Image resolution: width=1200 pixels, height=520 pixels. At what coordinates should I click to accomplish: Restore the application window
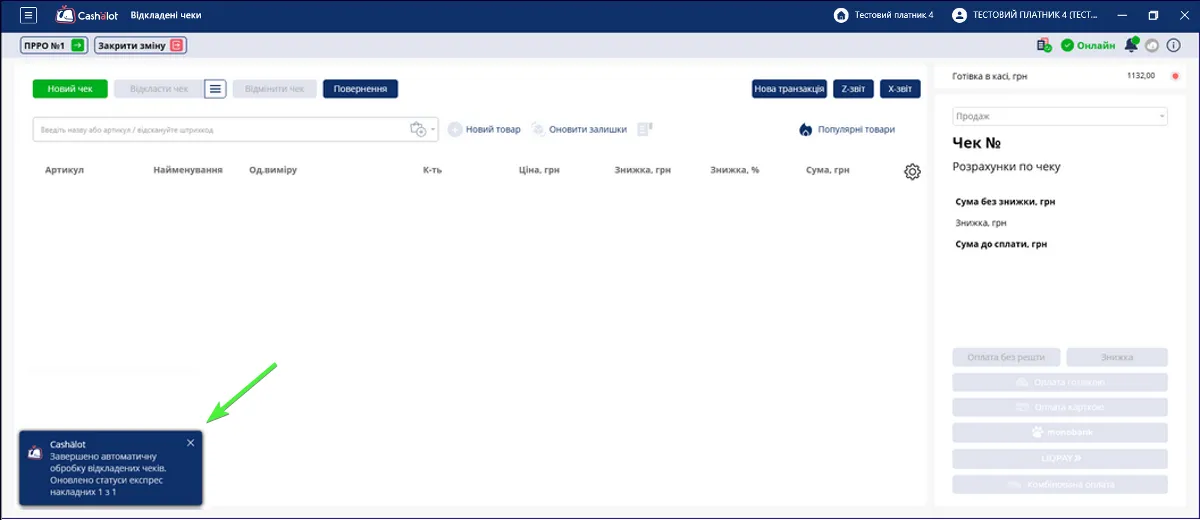(x=1153, y=15)
